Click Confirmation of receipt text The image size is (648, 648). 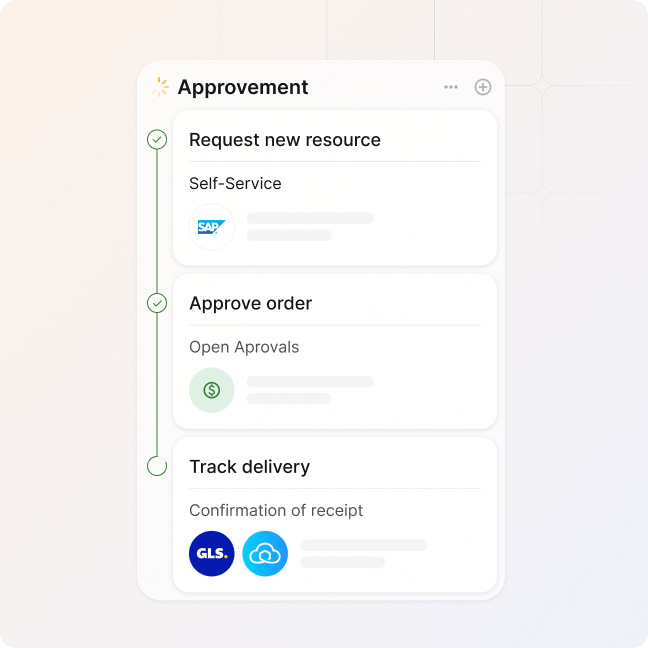276,510
